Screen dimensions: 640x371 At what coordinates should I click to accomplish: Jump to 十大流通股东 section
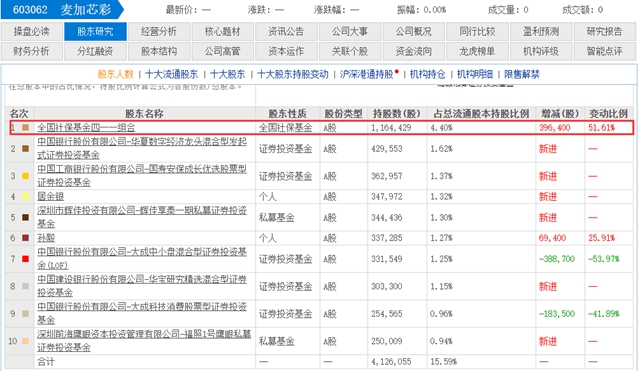pyautogui.click(x=171, y=74)
